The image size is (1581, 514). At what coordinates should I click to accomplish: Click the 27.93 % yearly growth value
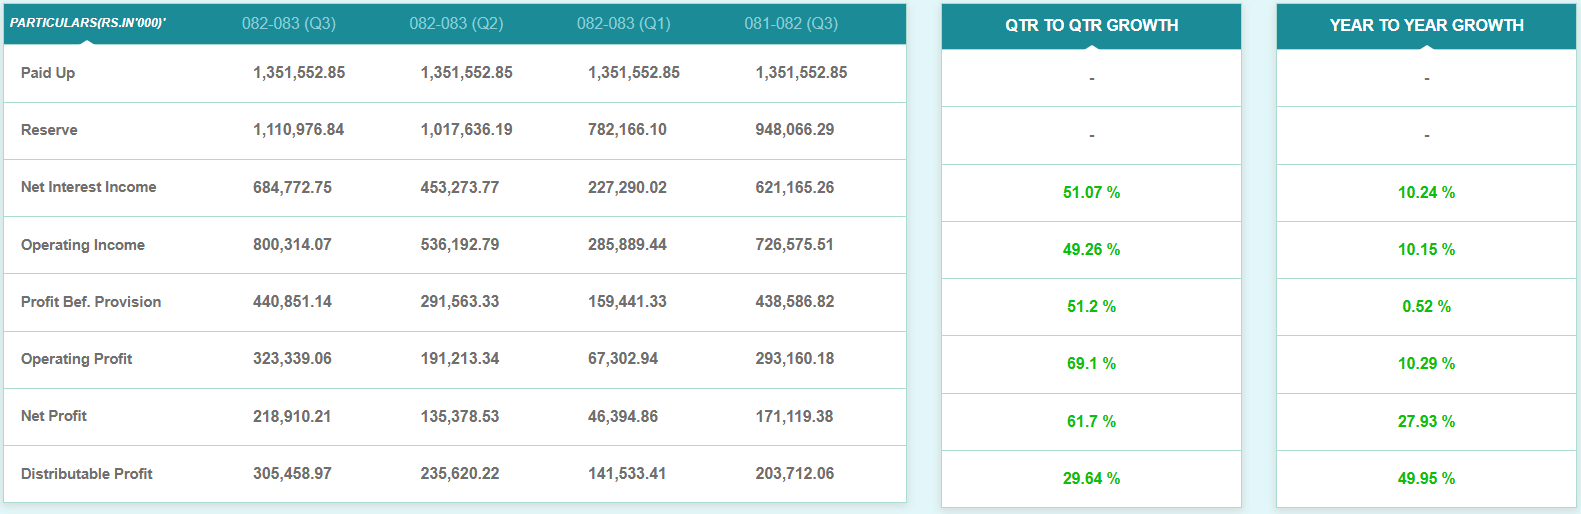point(1426,422)
